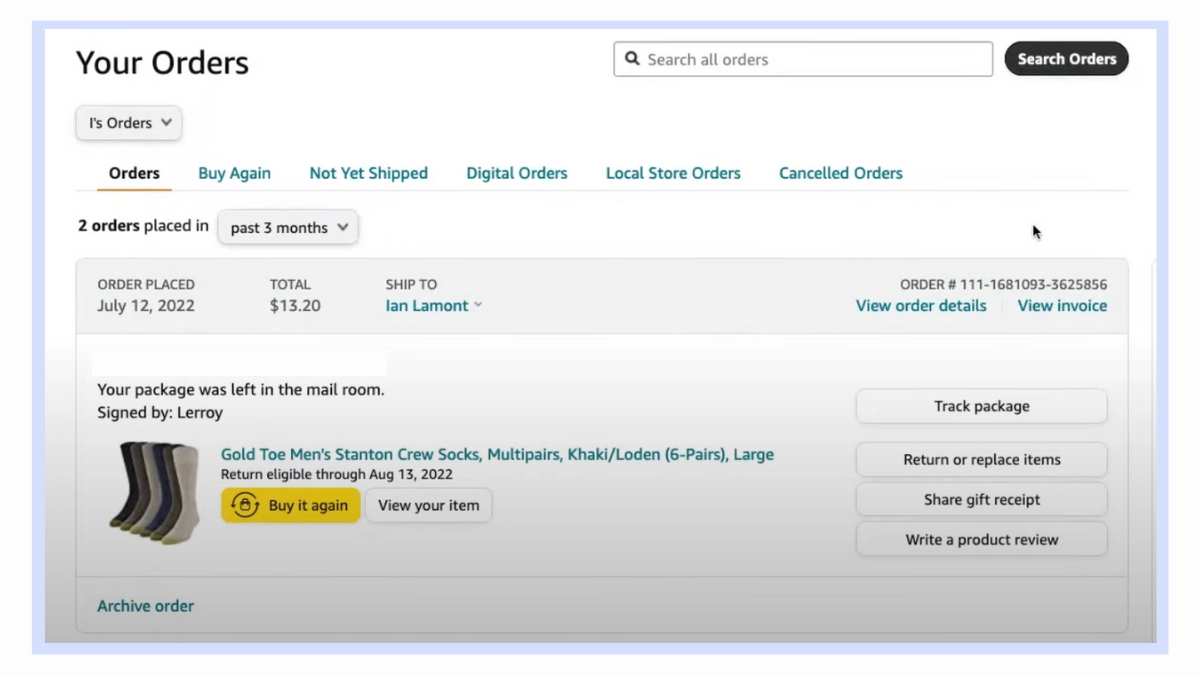This screenshot has height=675, width=1200.
Task: Click the Archive order link
Action: tap(145, 606)
